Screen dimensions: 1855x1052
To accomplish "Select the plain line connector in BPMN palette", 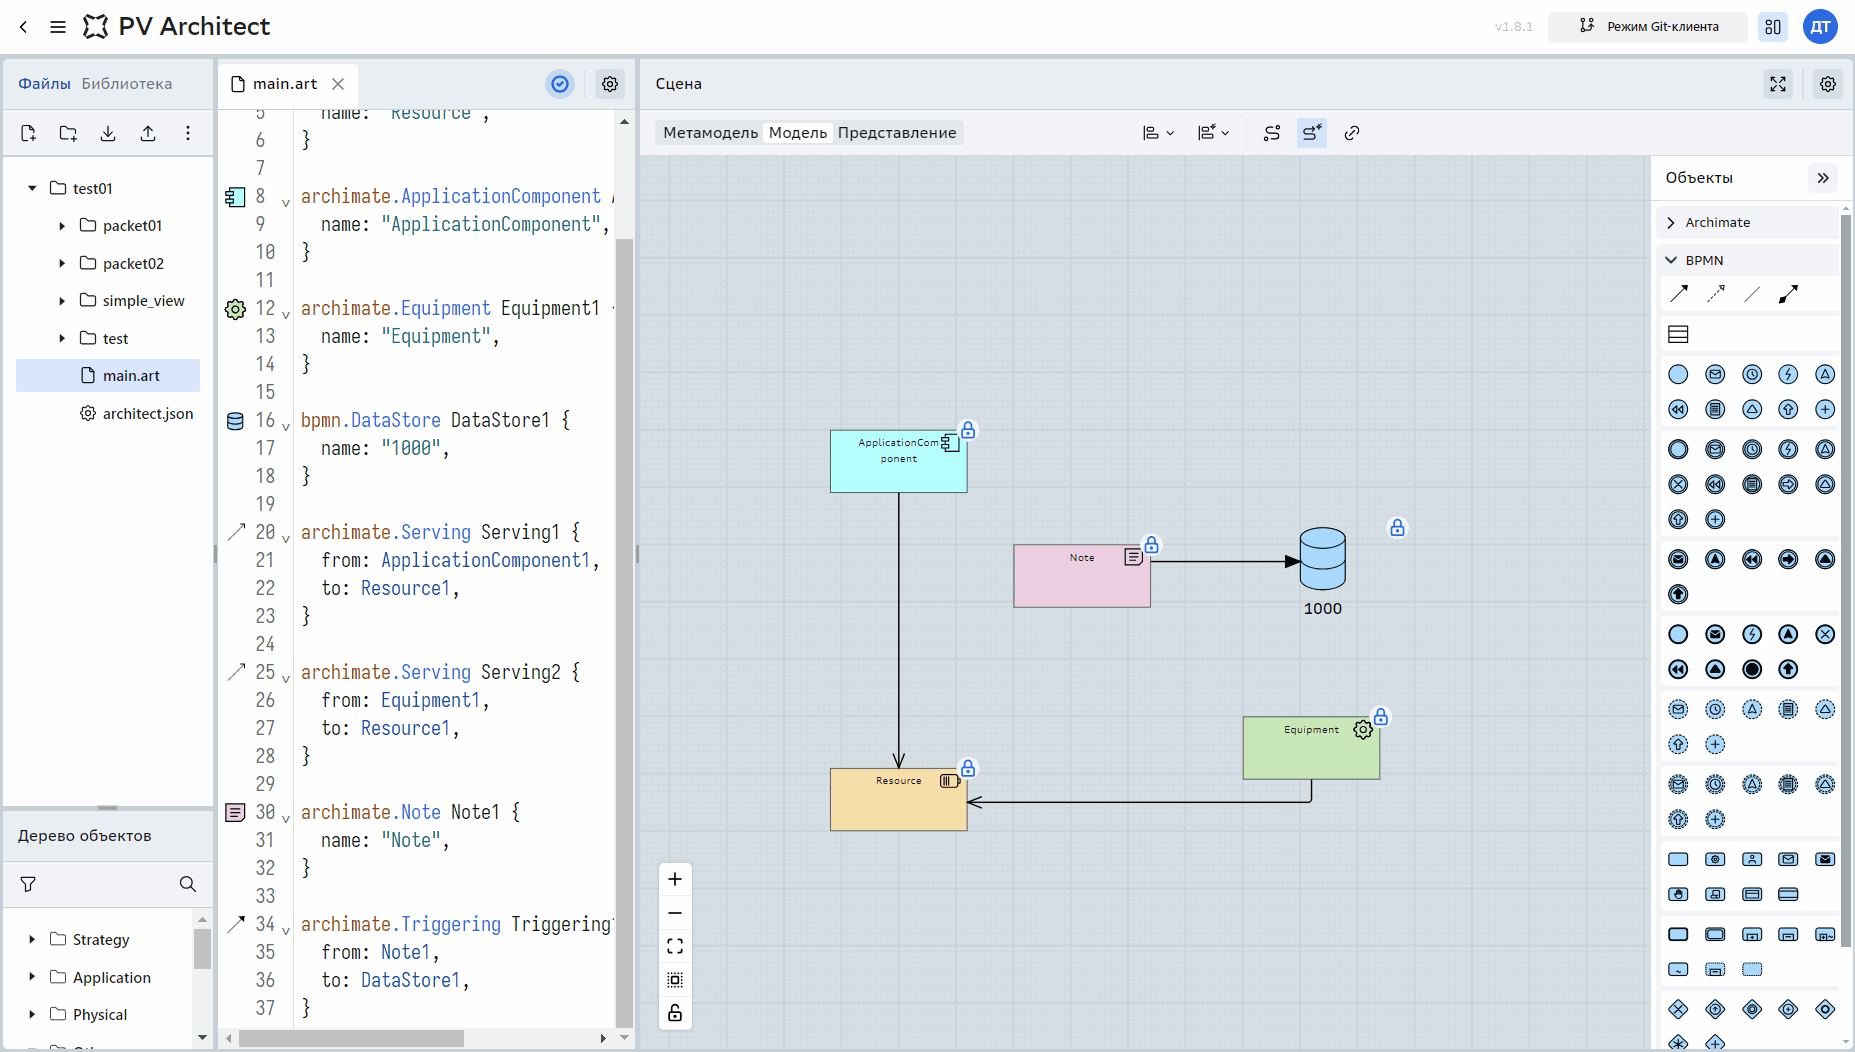I will (1752, 294).
